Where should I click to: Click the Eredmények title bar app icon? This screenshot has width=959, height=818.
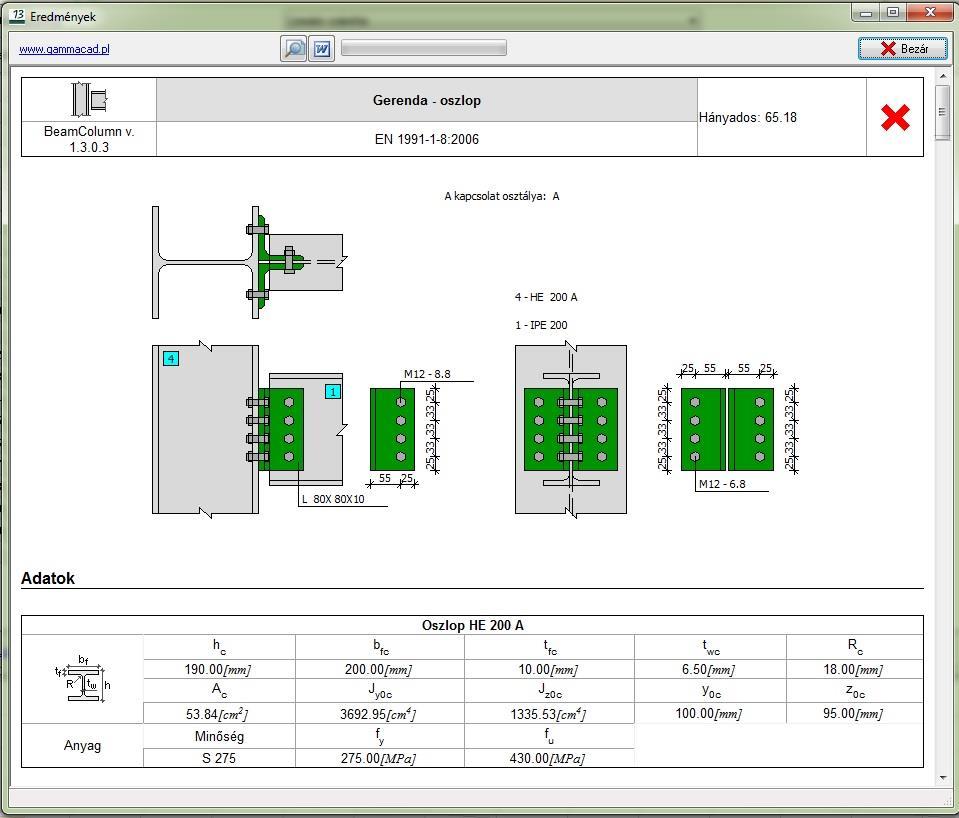pos(18,16)
